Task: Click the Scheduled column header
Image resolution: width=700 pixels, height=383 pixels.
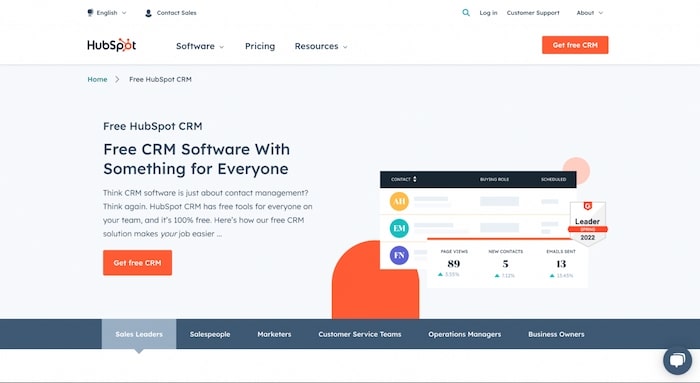Action: [x=554, y=179]
